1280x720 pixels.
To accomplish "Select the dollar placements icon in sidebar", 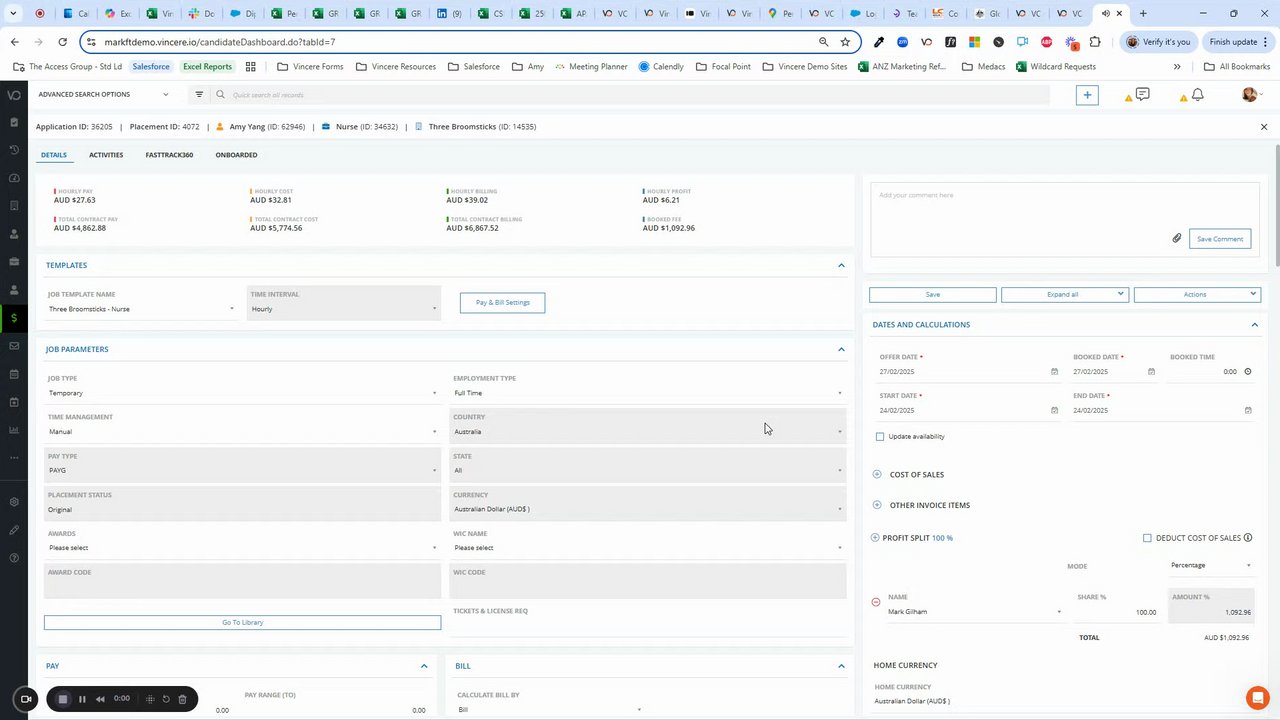I will coord(14,318).
